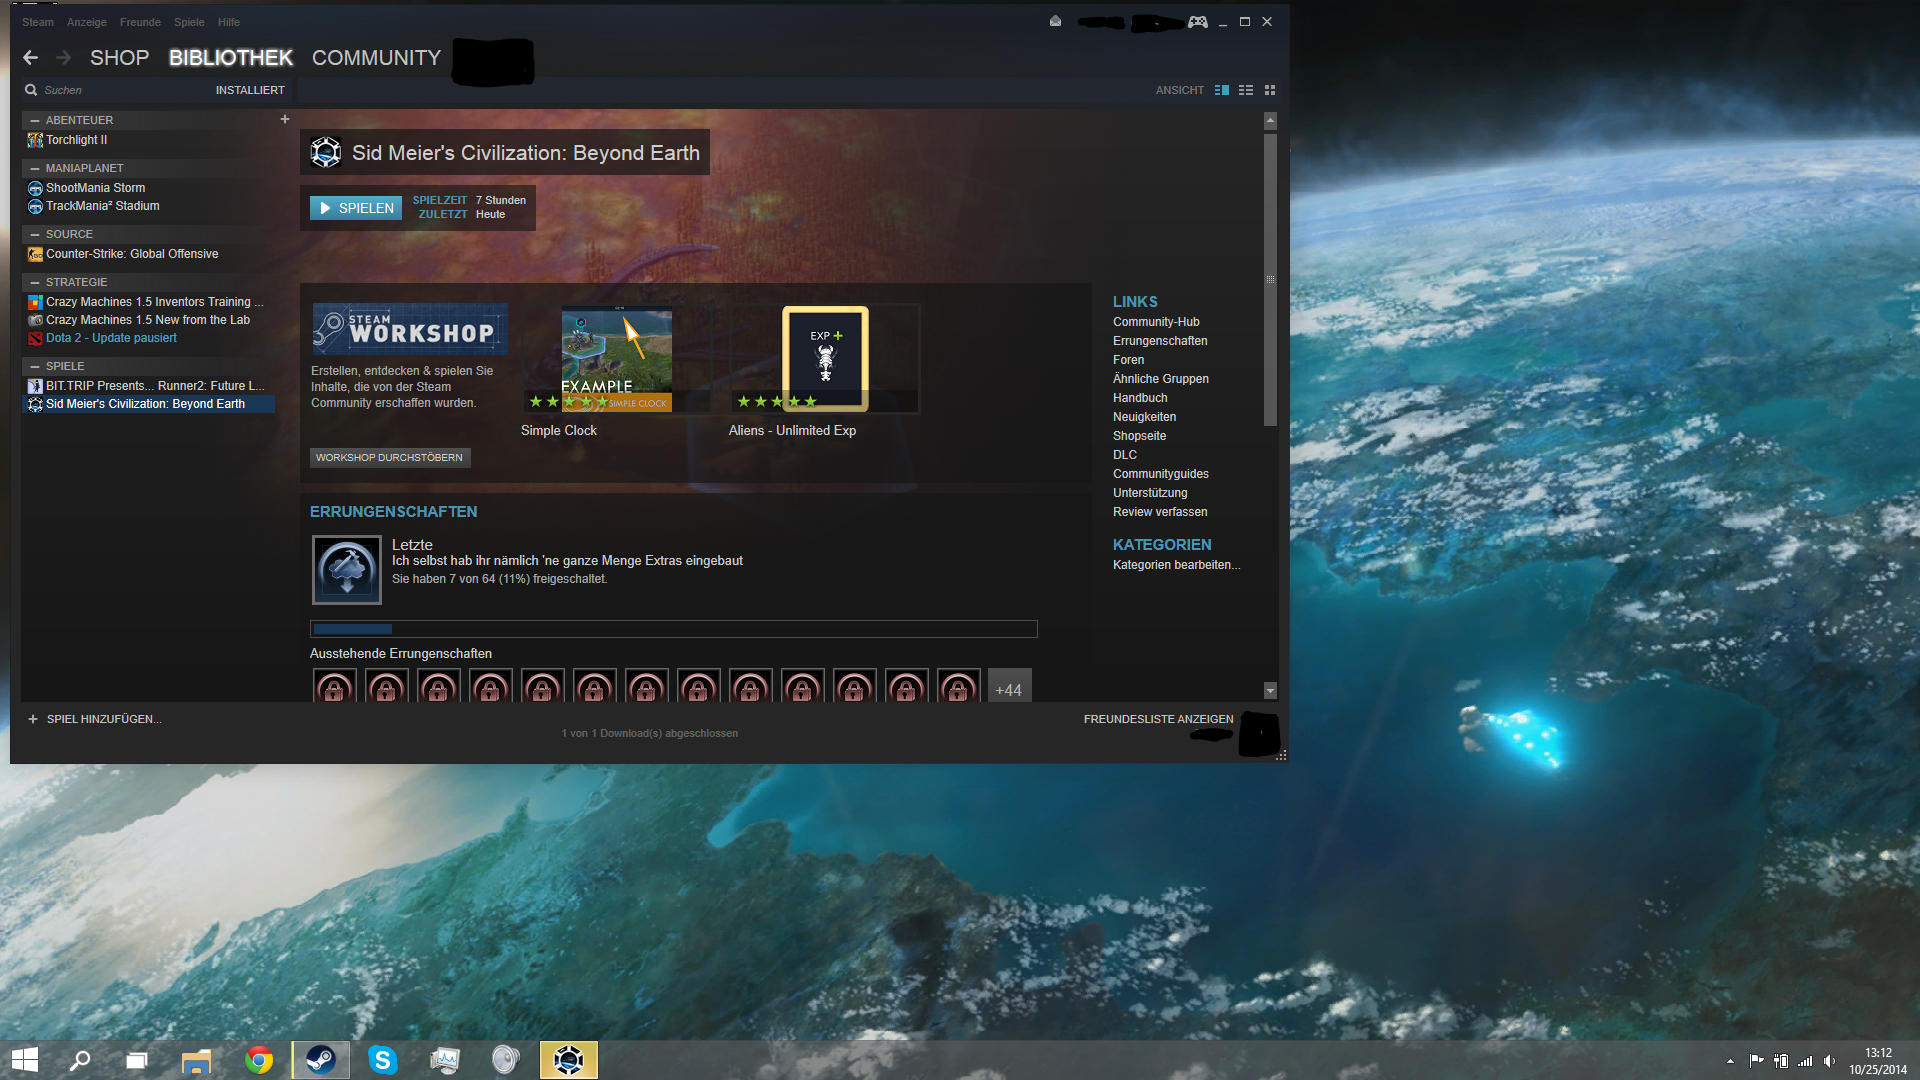The width and height of the screenshot is (1920, 1080).
Task: Show friends list via FREUNDESLISTE ANZEIGEN
Action: point(1158,719)
